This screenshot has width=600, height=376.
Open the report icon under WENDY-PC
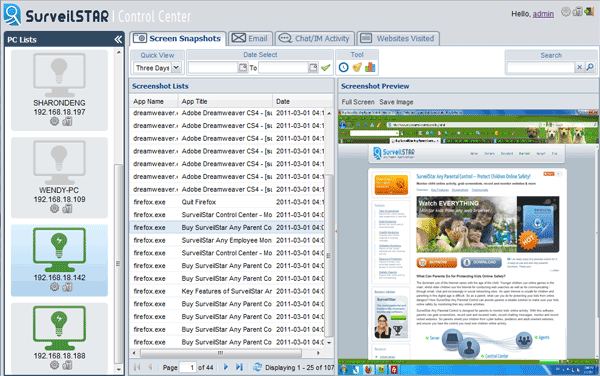pos(67,209)
